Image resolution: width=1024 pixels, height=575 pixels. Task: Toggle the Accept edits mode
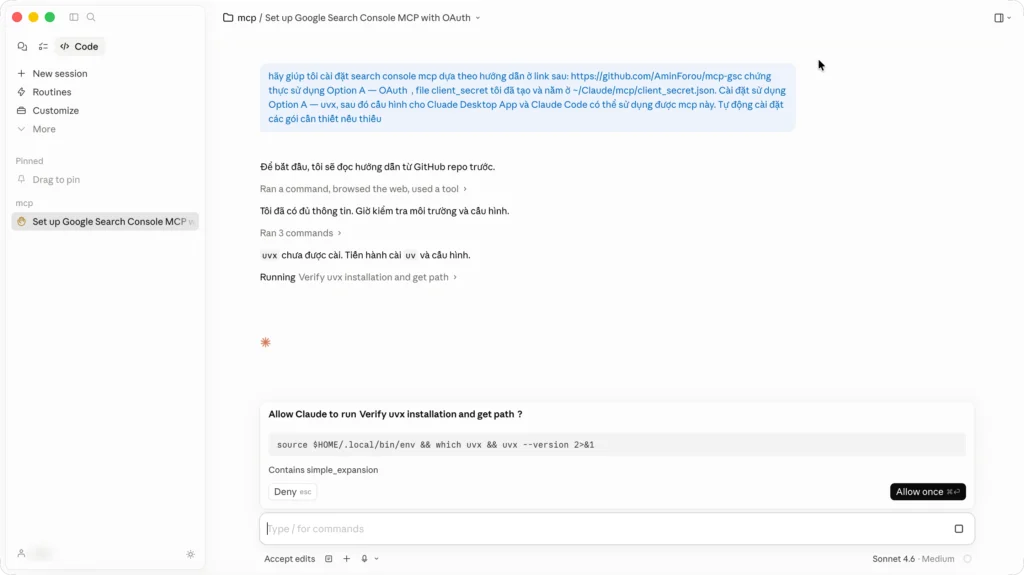[289, 559]
